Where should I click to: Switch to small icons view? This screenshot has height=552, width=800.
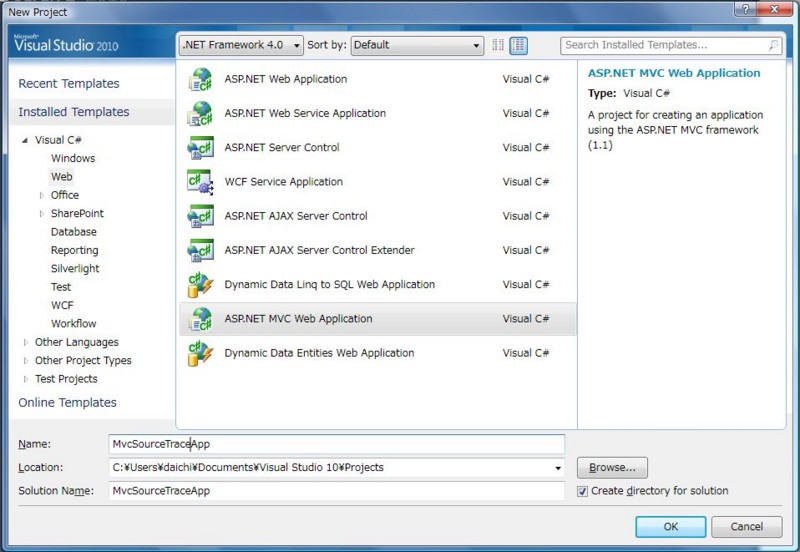pyautogui.click(x=498, y=45)
